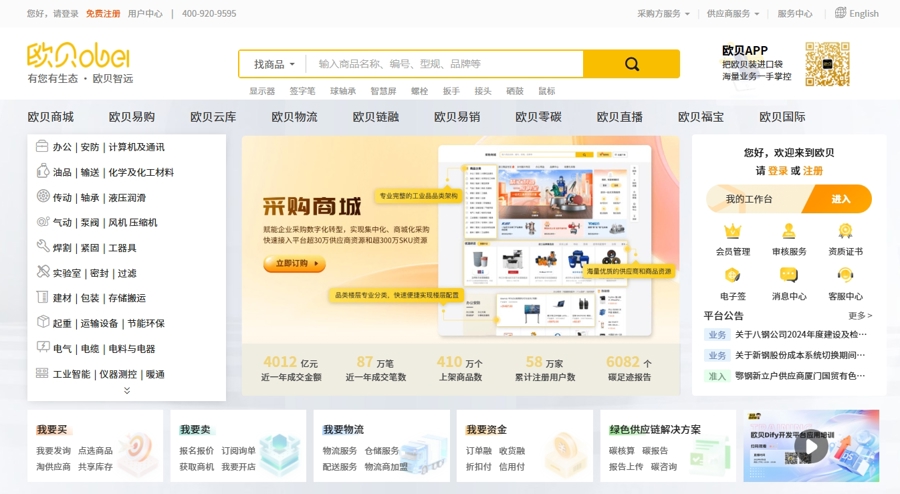The image size is (900, 494).
Task: Click 用户中心 link
Action: (x=145, y=13)
